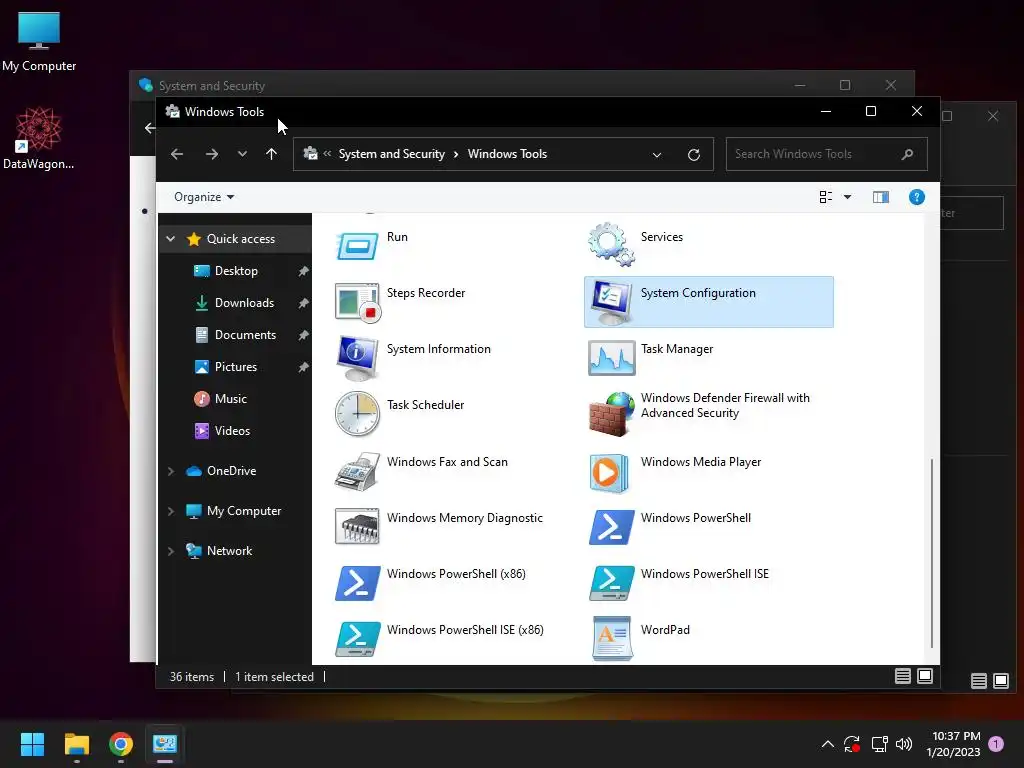This screenshot has width=1024, height=768.
Task: Open the sync status tray icon
Action: click(852, 744)
